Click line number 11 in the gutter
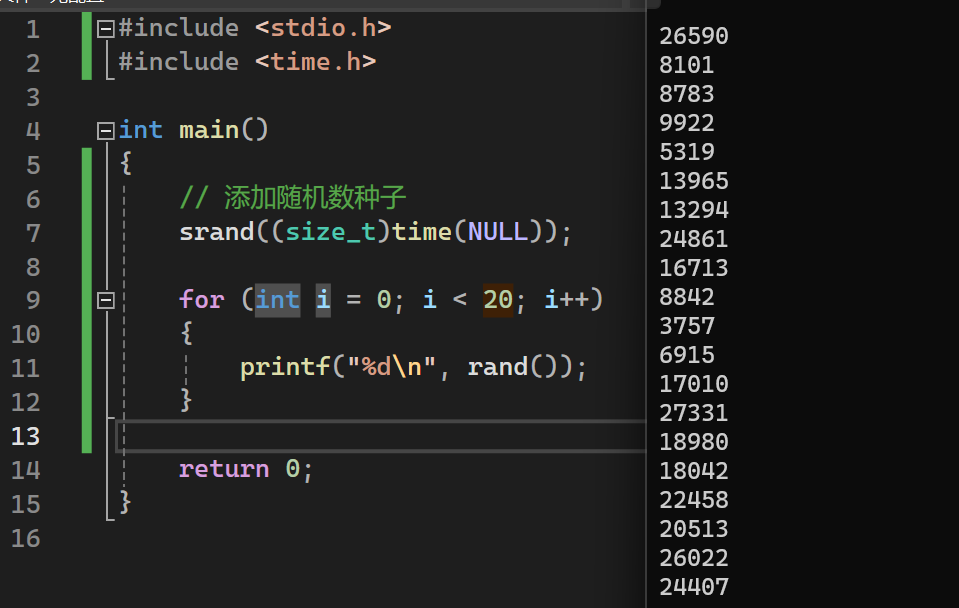 pos(25,368)
